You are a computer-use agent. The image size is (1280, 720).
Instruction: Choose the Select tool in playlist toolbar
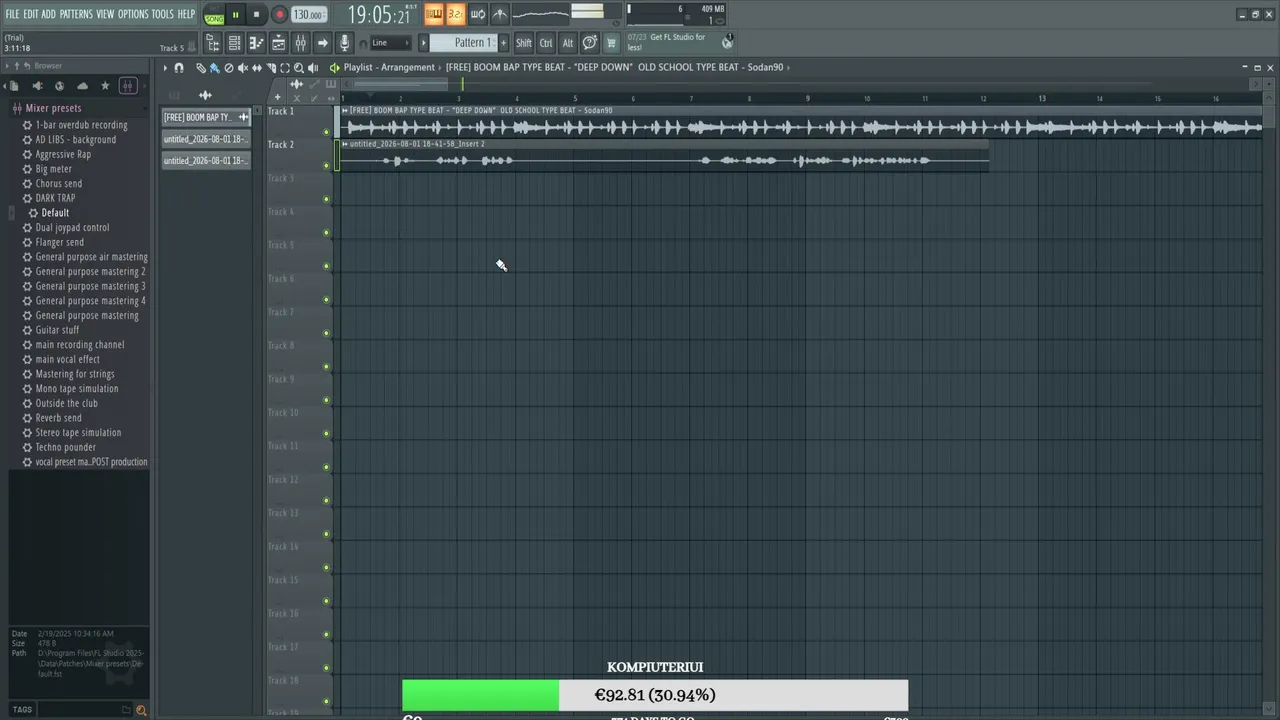285,68
